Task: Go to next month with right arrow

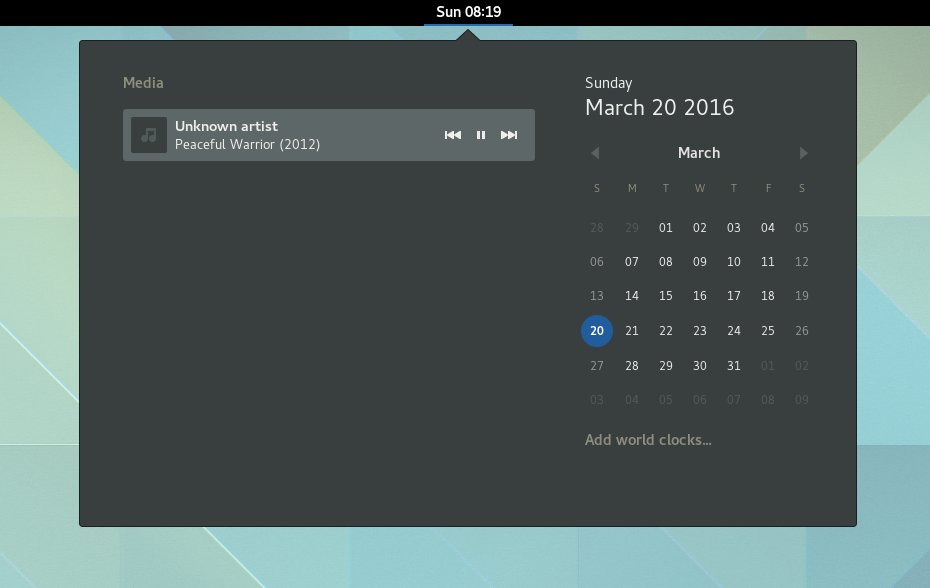Action: tap(804, 153)
